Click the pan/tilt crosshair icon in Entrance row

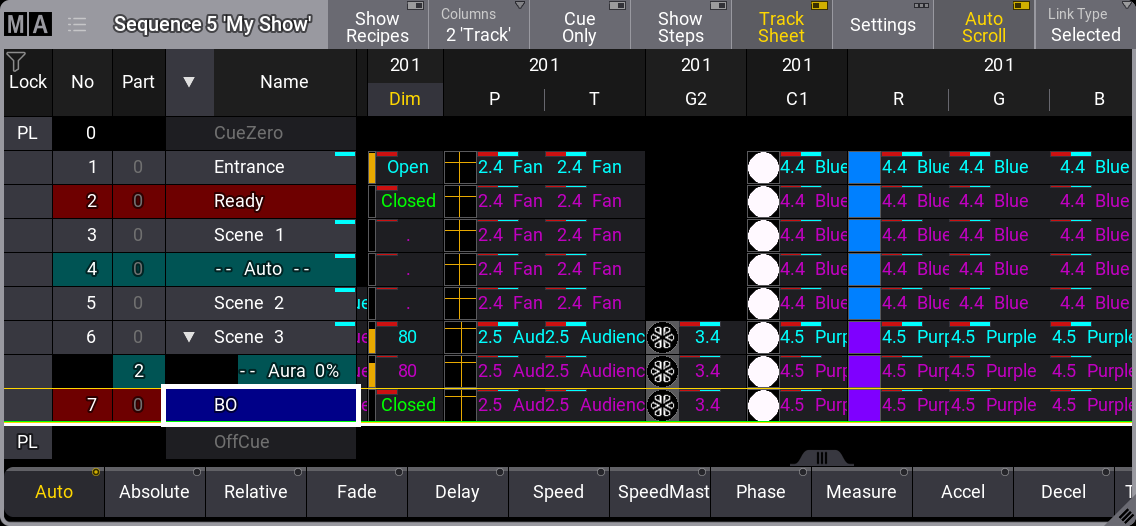pyautogui.click(x=459, y=167)
